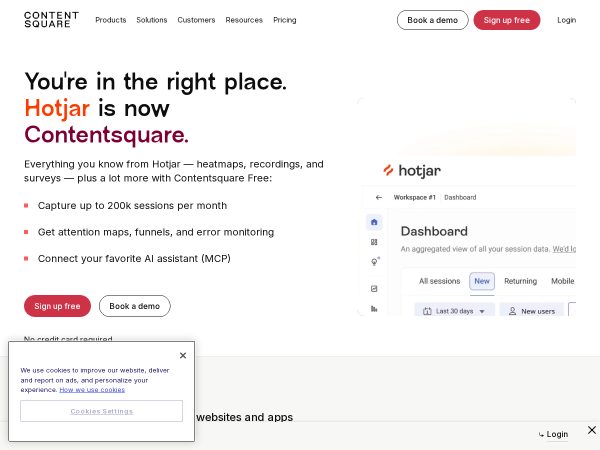Click the Dashboard heading in preview
Screen dimensions: 600x450
tap(434, 231)
